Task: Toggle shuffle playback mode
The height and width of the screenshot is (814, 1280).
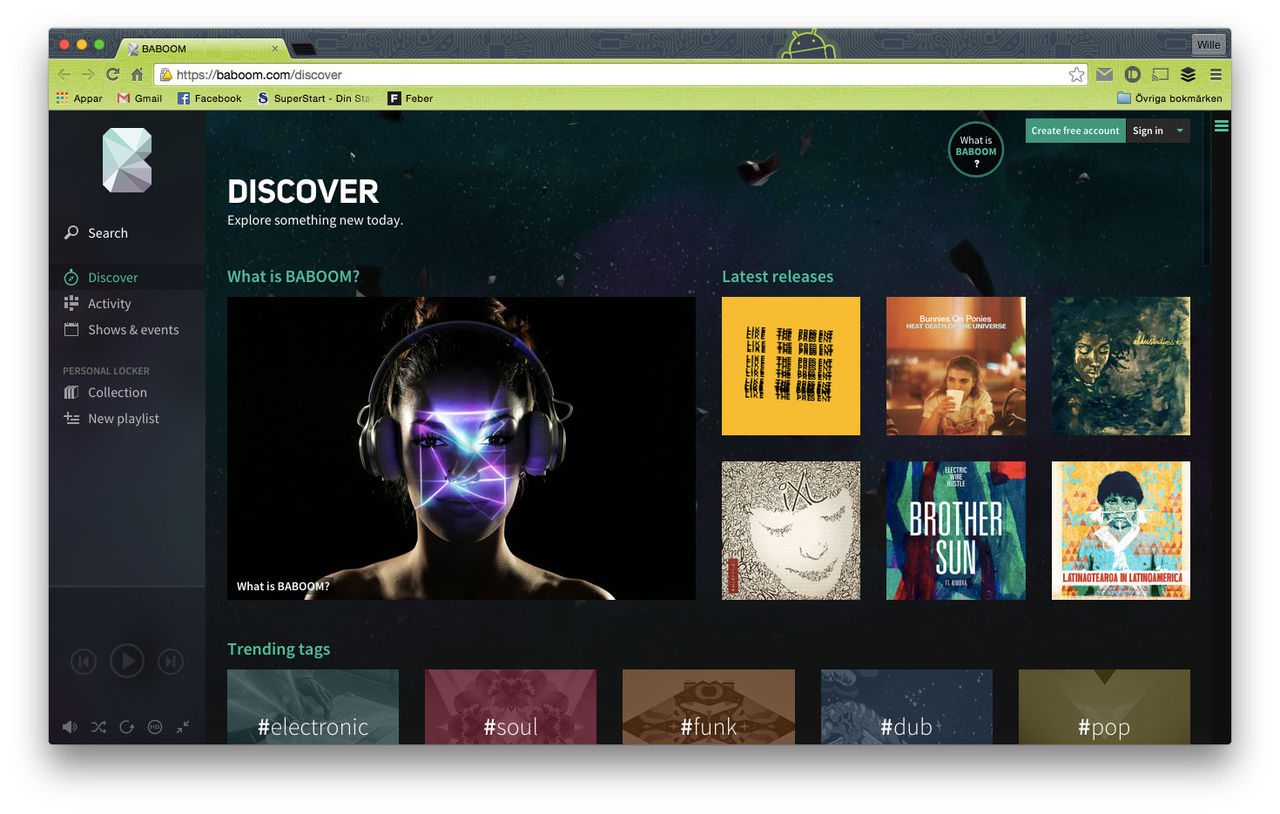Action: coord(98,727)
